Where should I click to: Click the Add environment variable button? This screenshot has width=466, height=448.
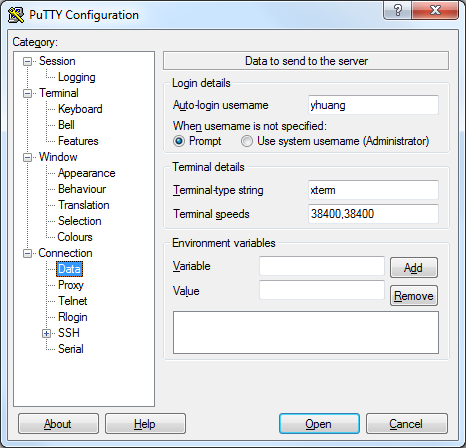[x=414, y=267]
